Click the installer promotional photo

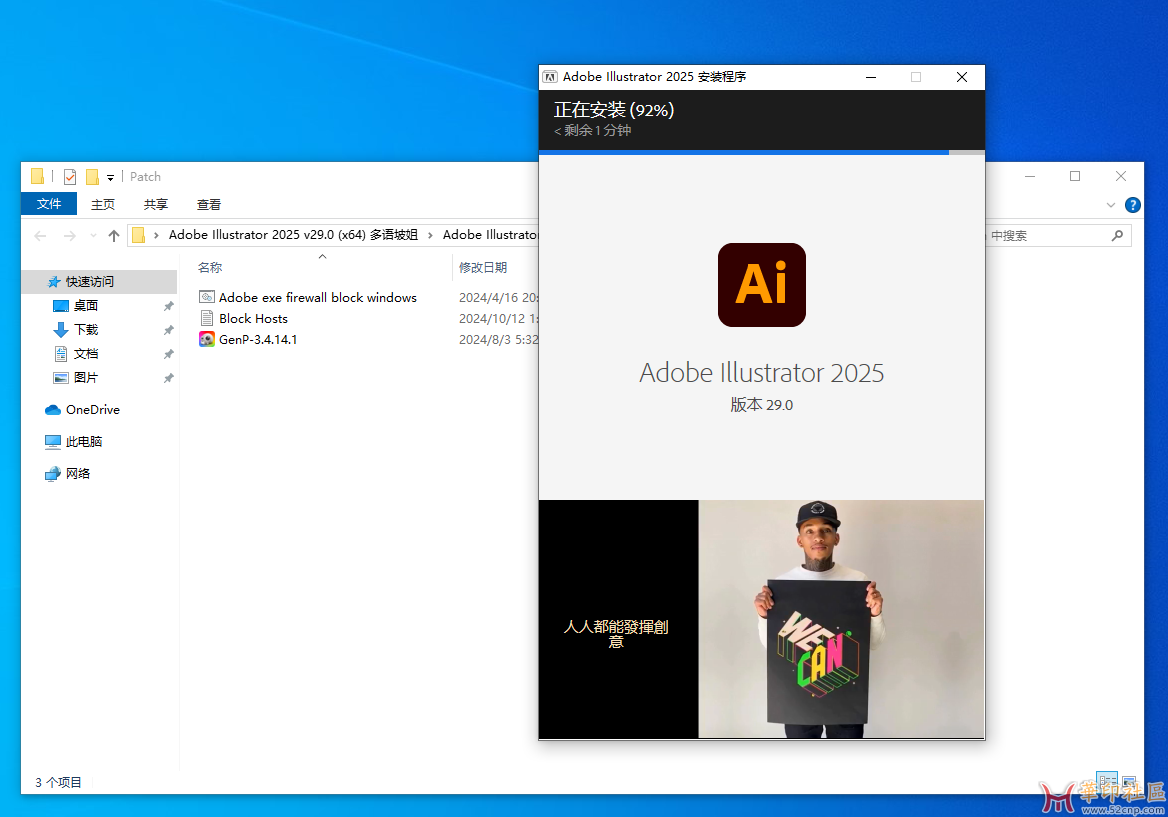[841, 619]
